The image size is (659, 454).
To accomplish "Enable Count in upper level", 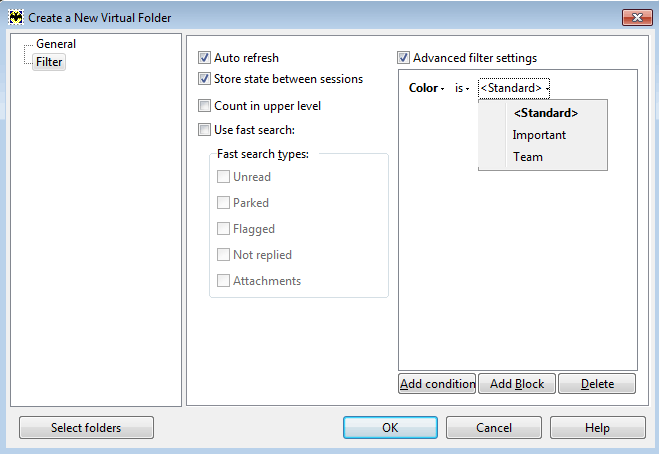I will [204, 106].
